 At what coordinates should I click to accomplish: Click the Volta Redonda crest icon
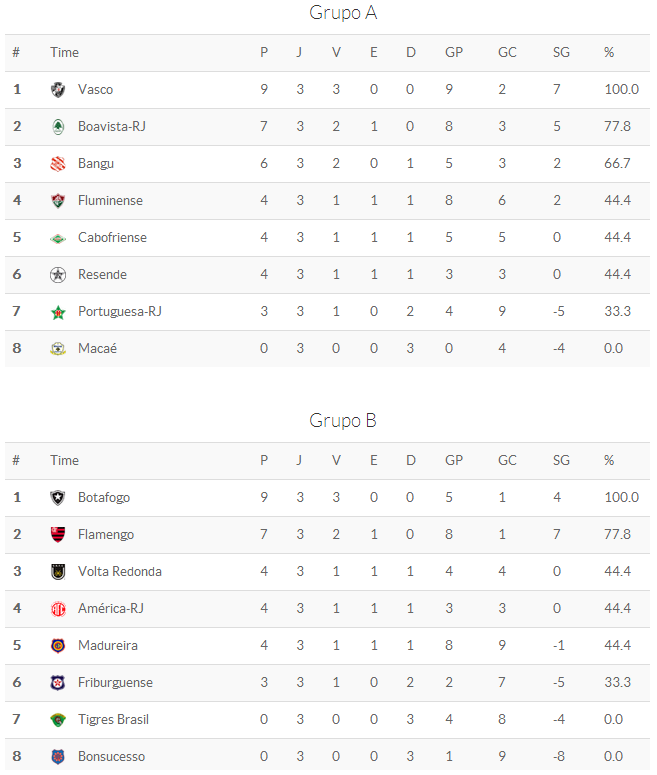pyautogui.click(x=58, y=572)
